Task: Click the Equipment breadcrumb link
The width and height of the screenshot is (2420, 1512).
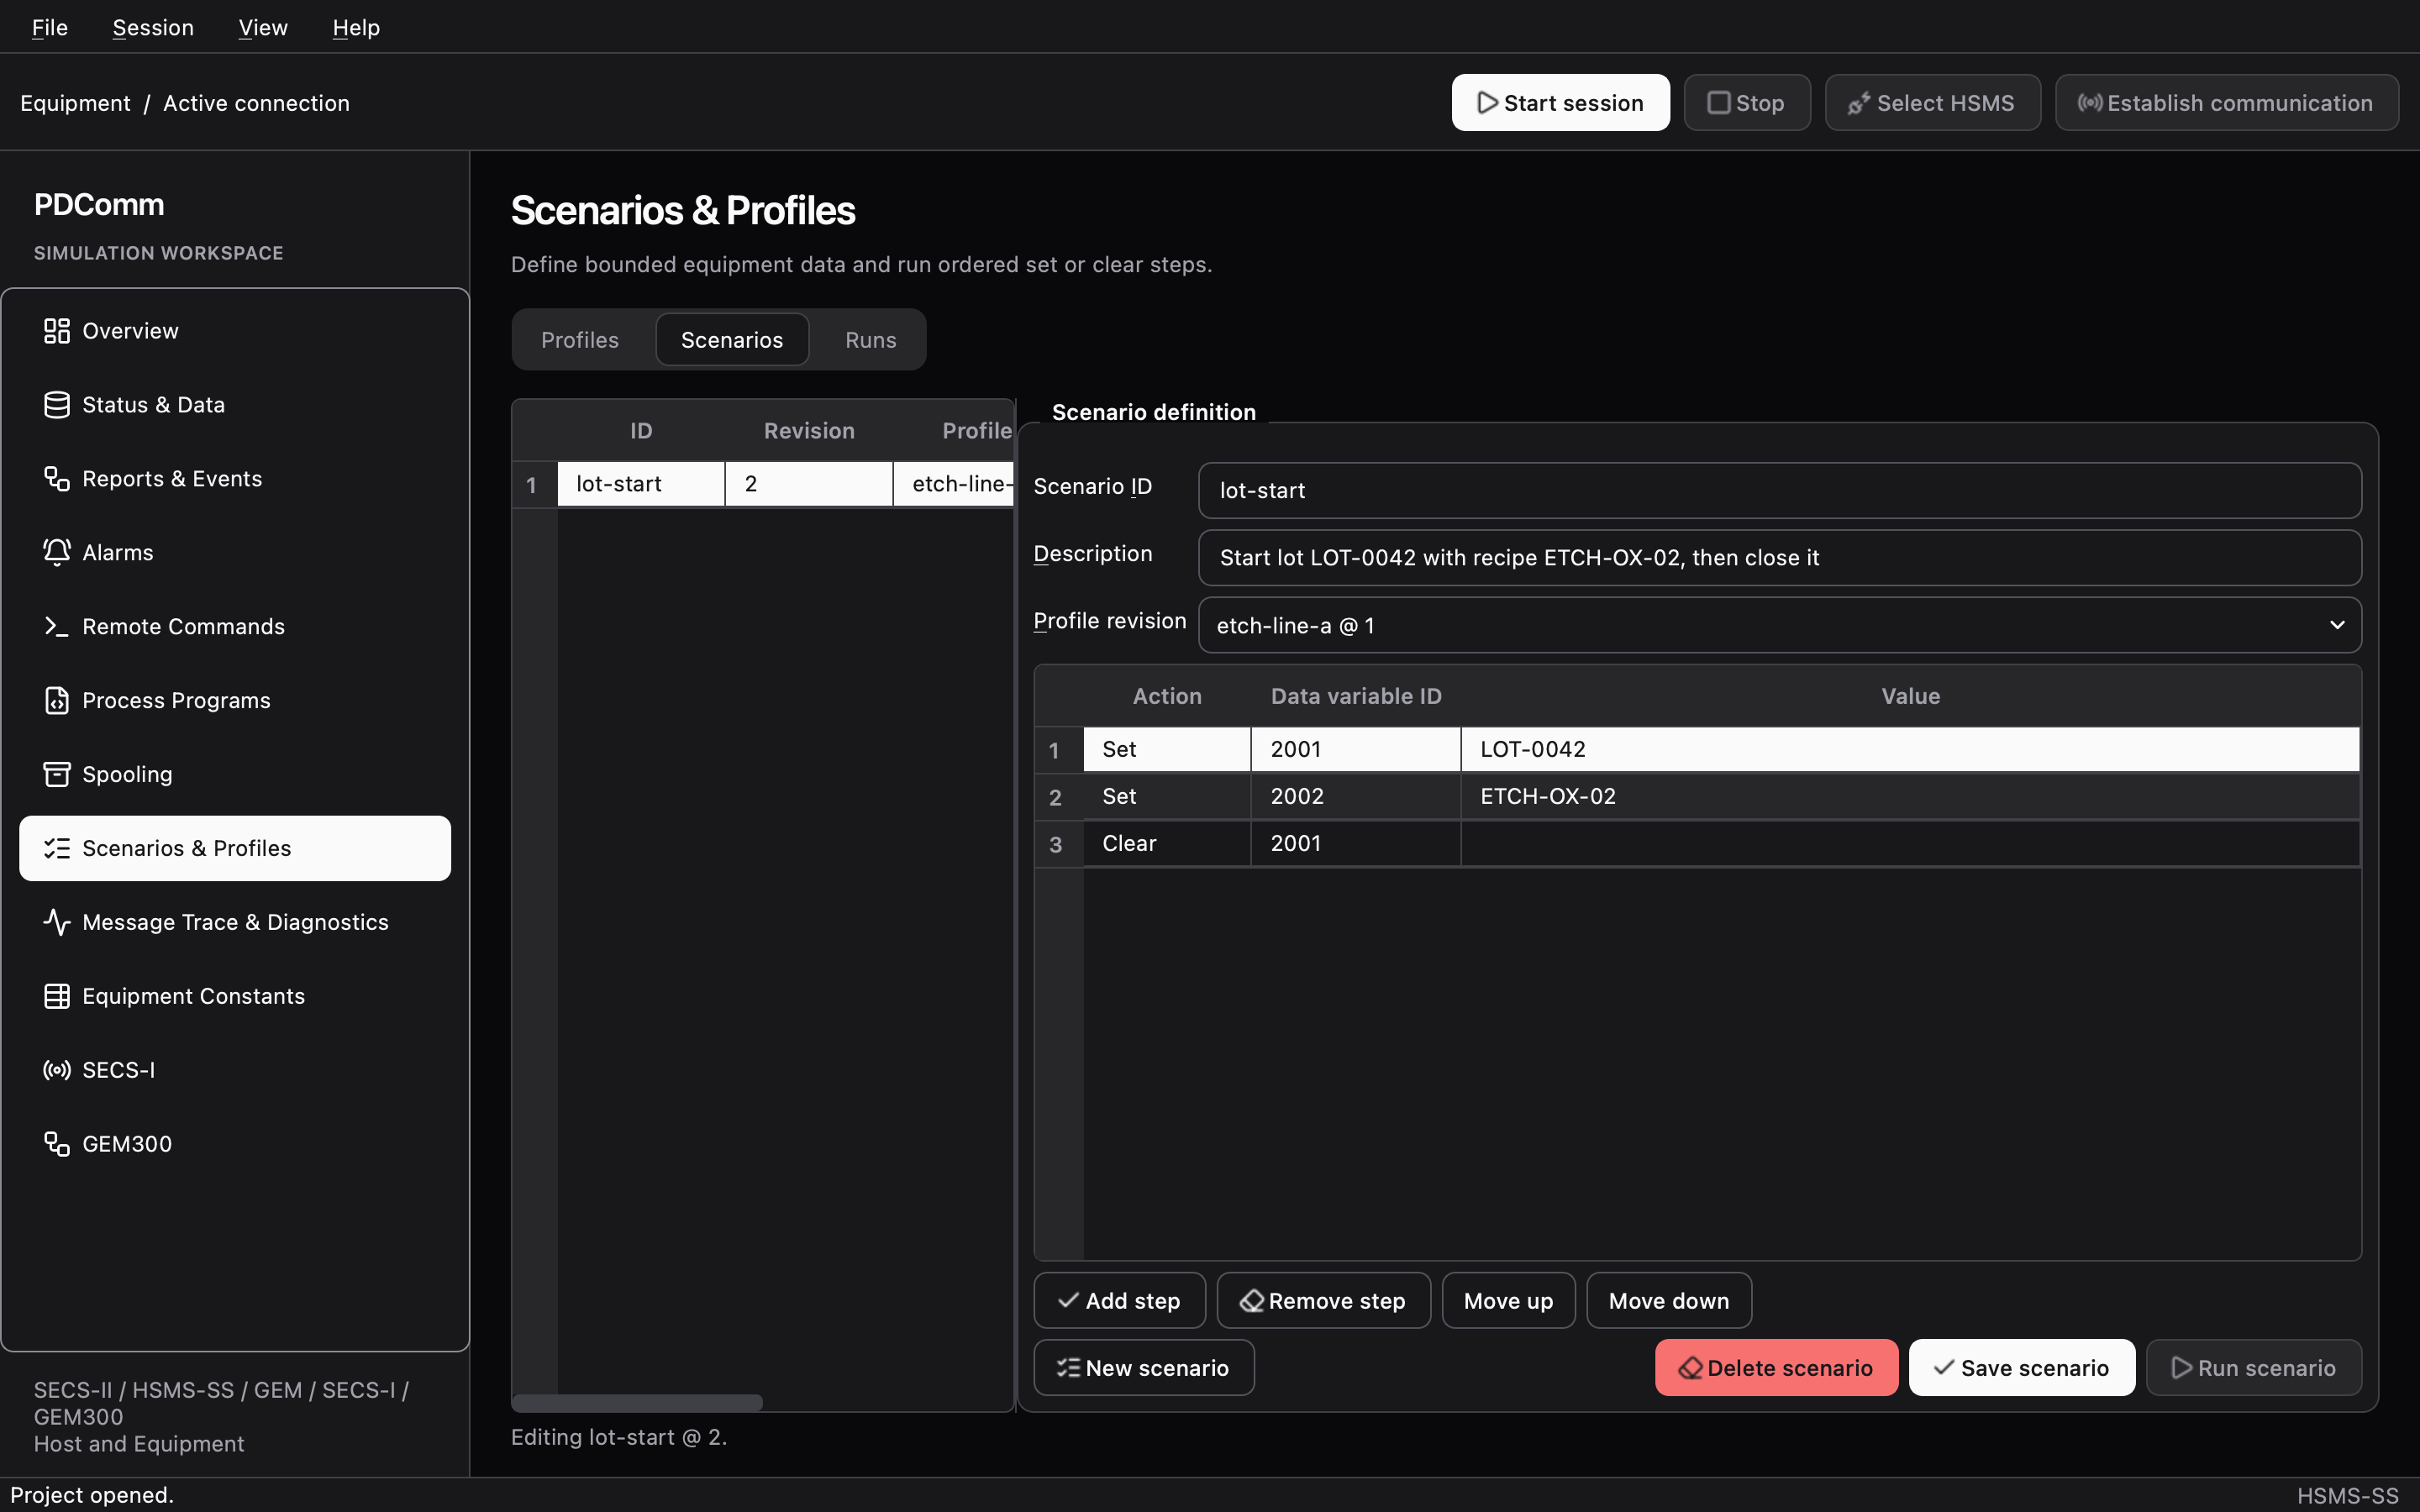Action: (x=75, y=103)
